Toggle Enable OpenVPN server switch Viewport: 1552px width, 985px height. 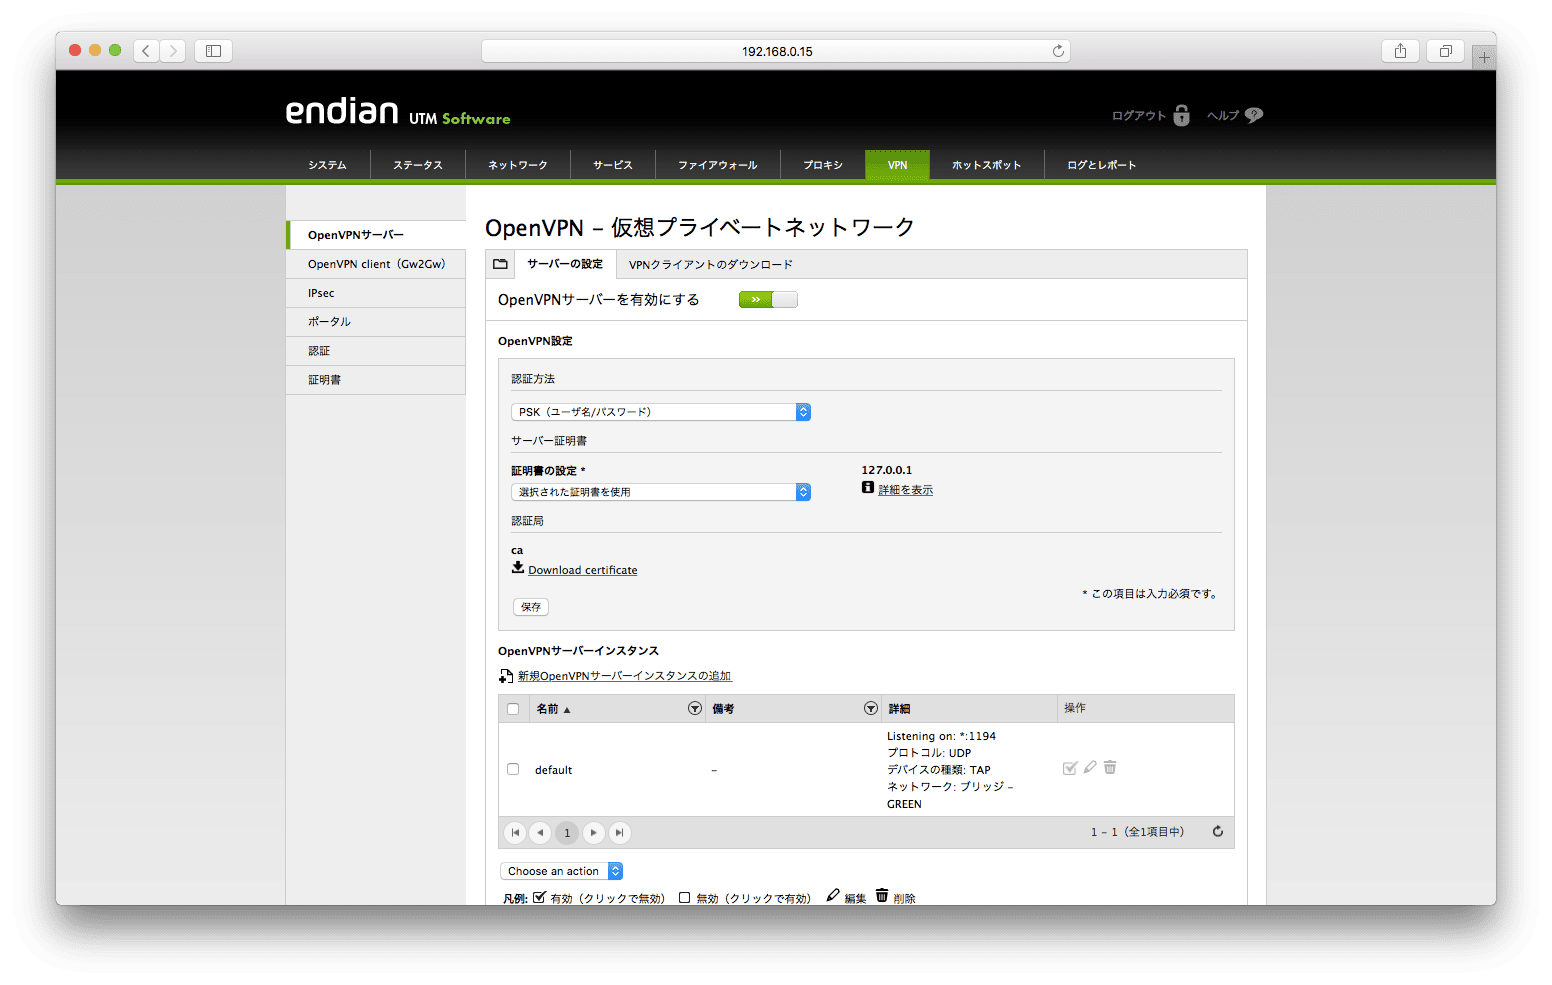[768, 299]
